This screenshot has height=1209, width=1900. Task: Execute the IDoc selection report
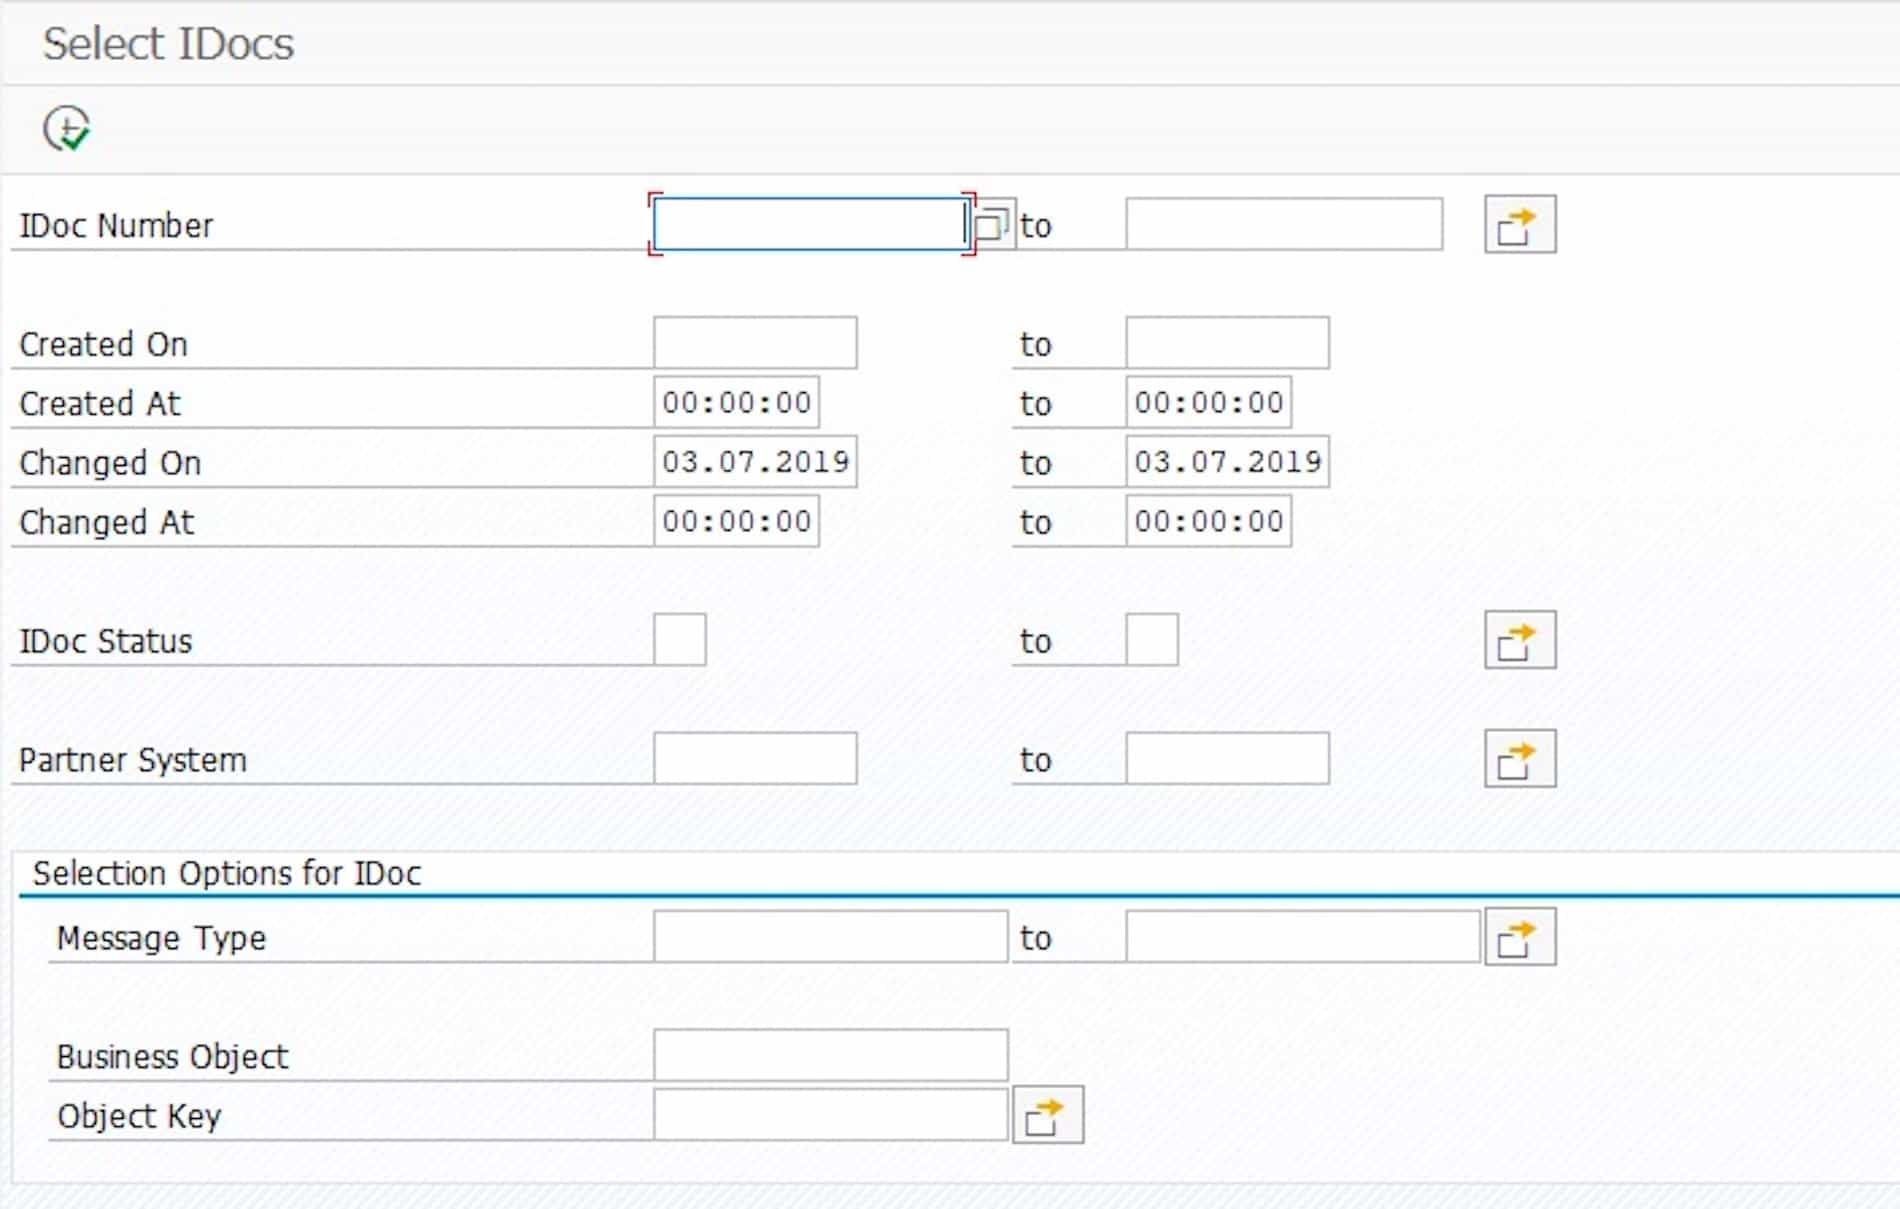[x=66, y=128]
